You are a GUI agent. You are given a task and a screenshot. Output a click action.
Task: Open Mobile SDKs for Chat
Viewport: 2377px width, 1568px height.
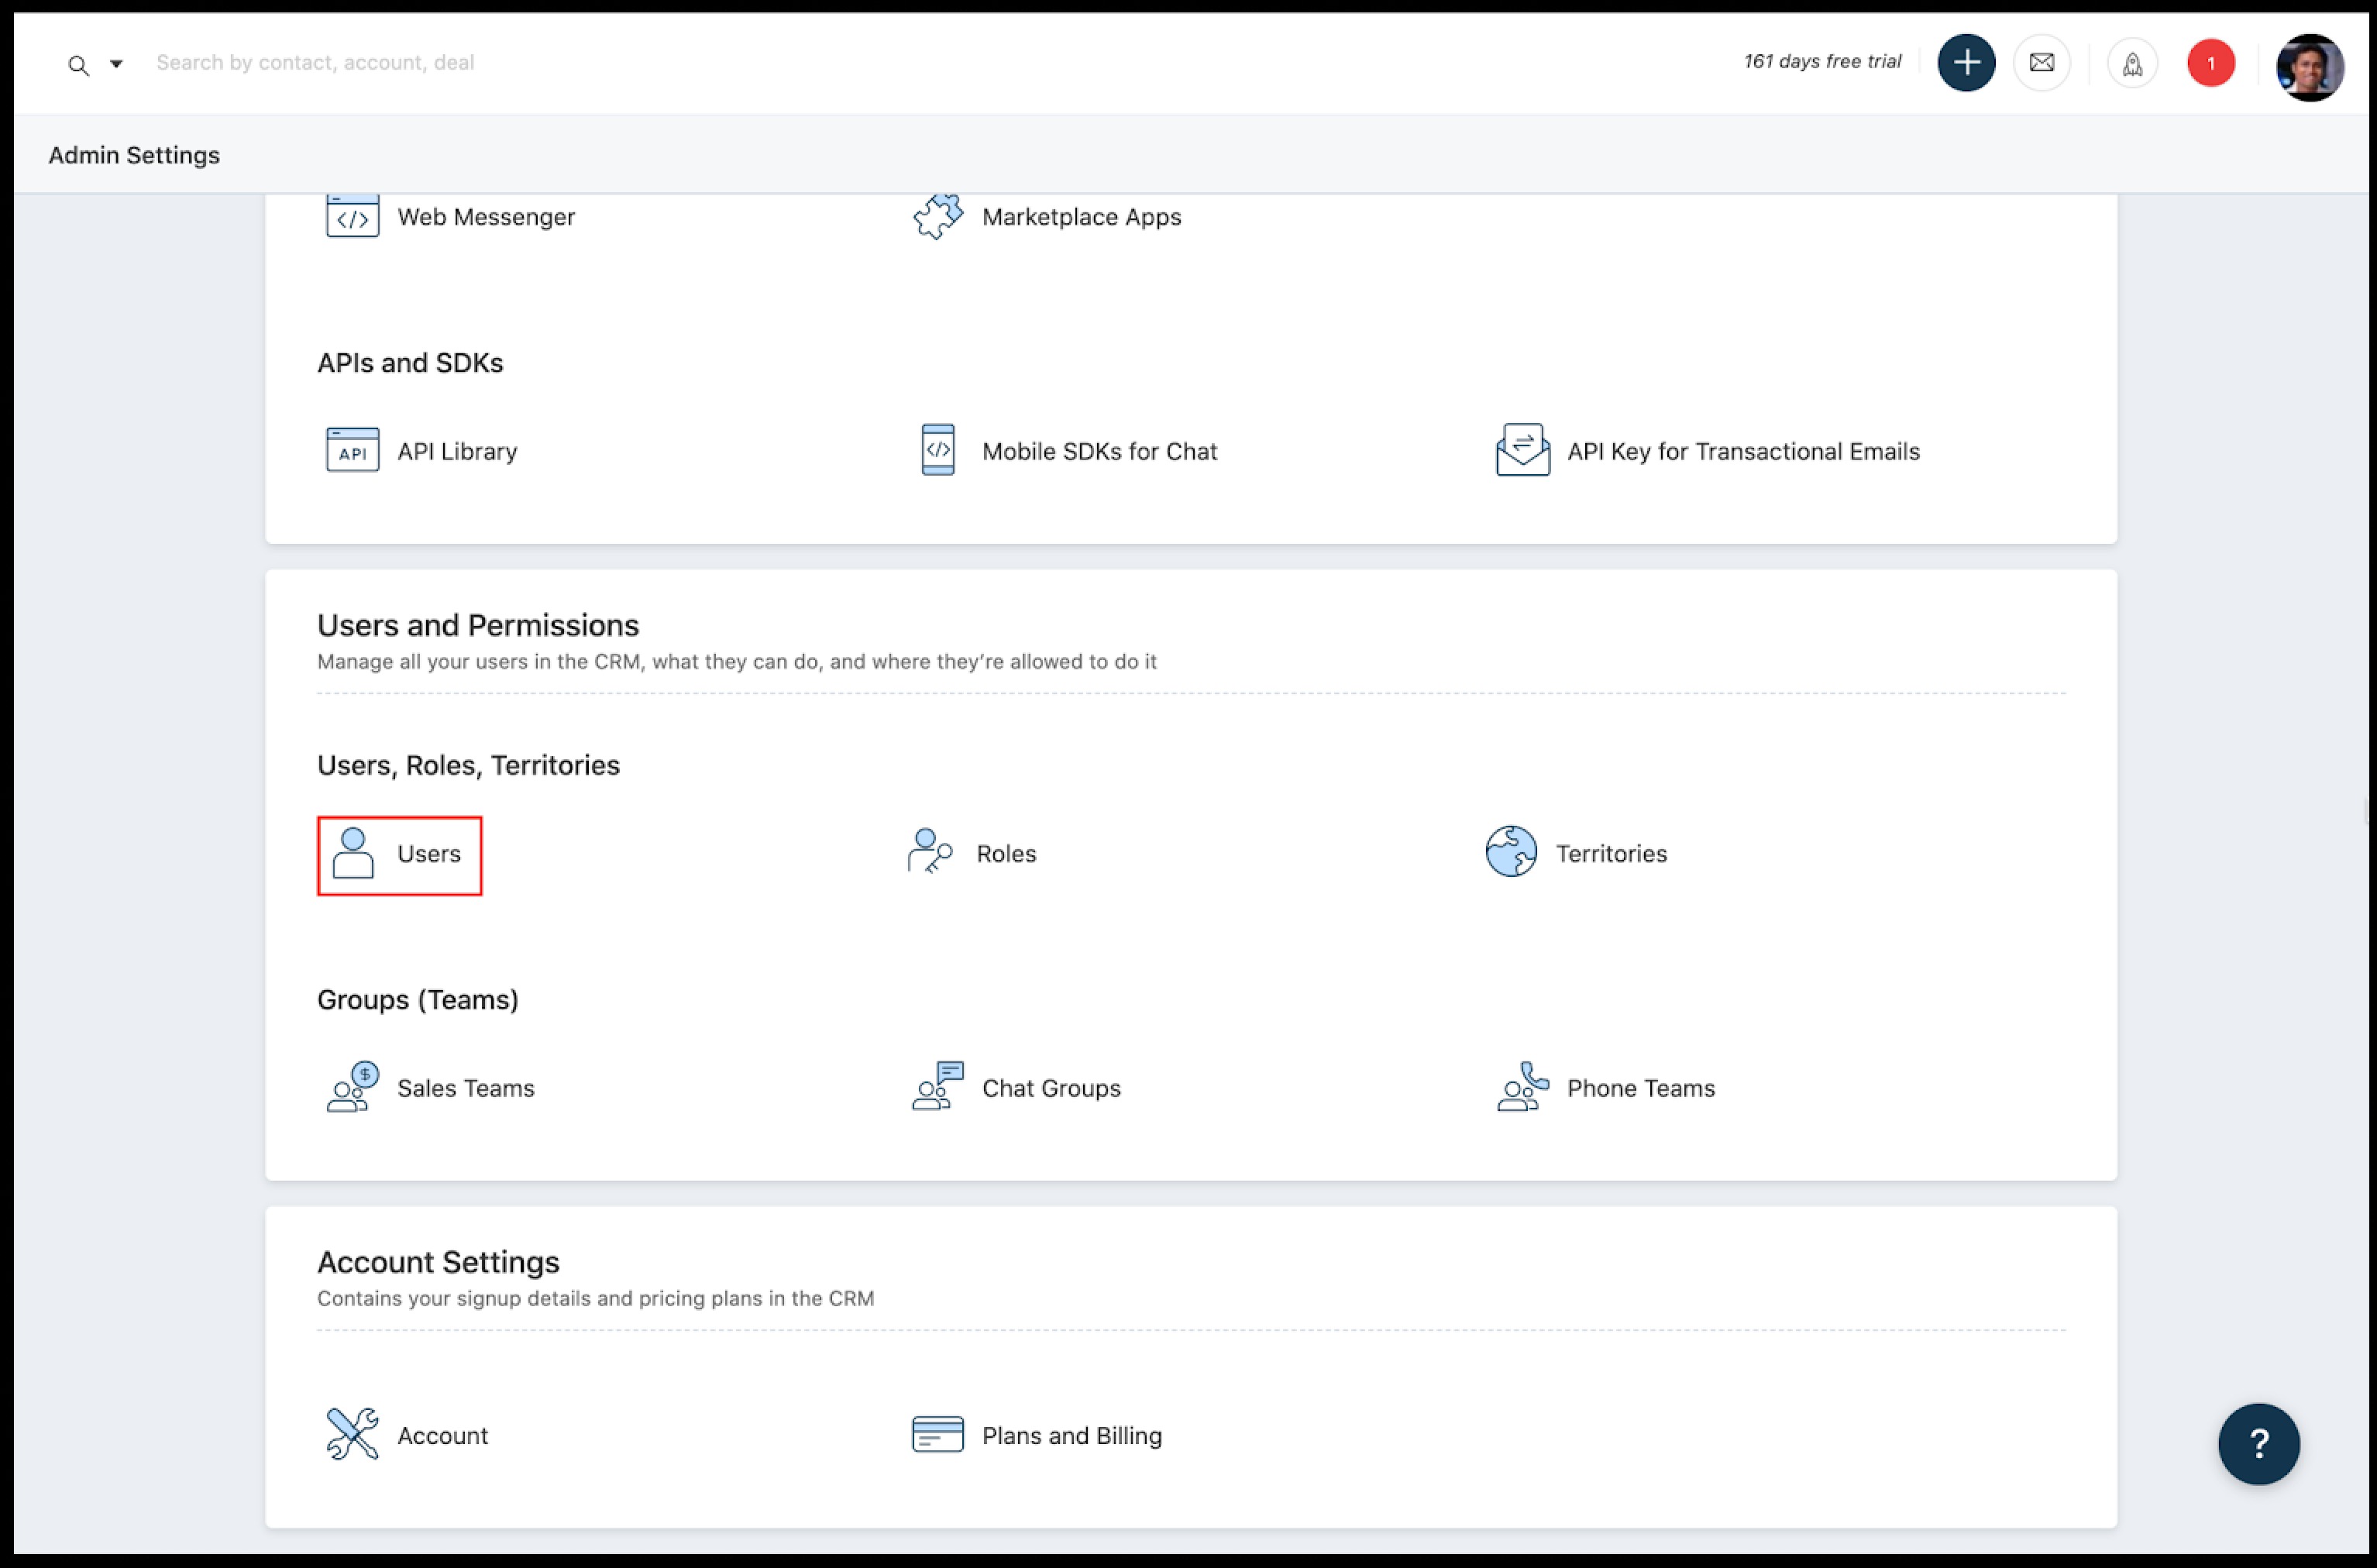click(x=1099, y=451)
